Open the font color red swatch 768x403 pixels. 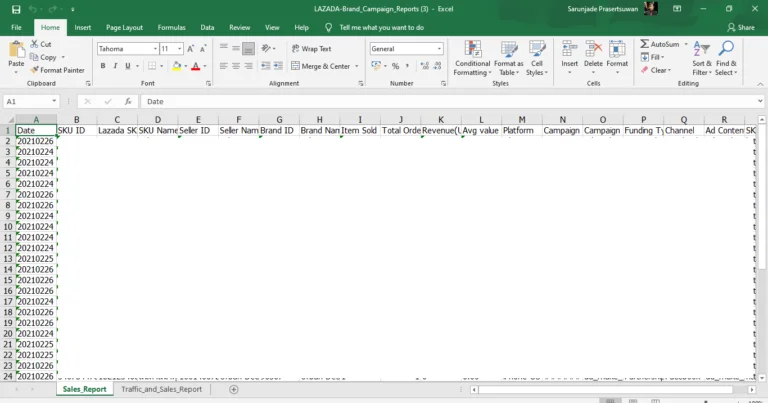pyautogui.click(x=196, y=66)
